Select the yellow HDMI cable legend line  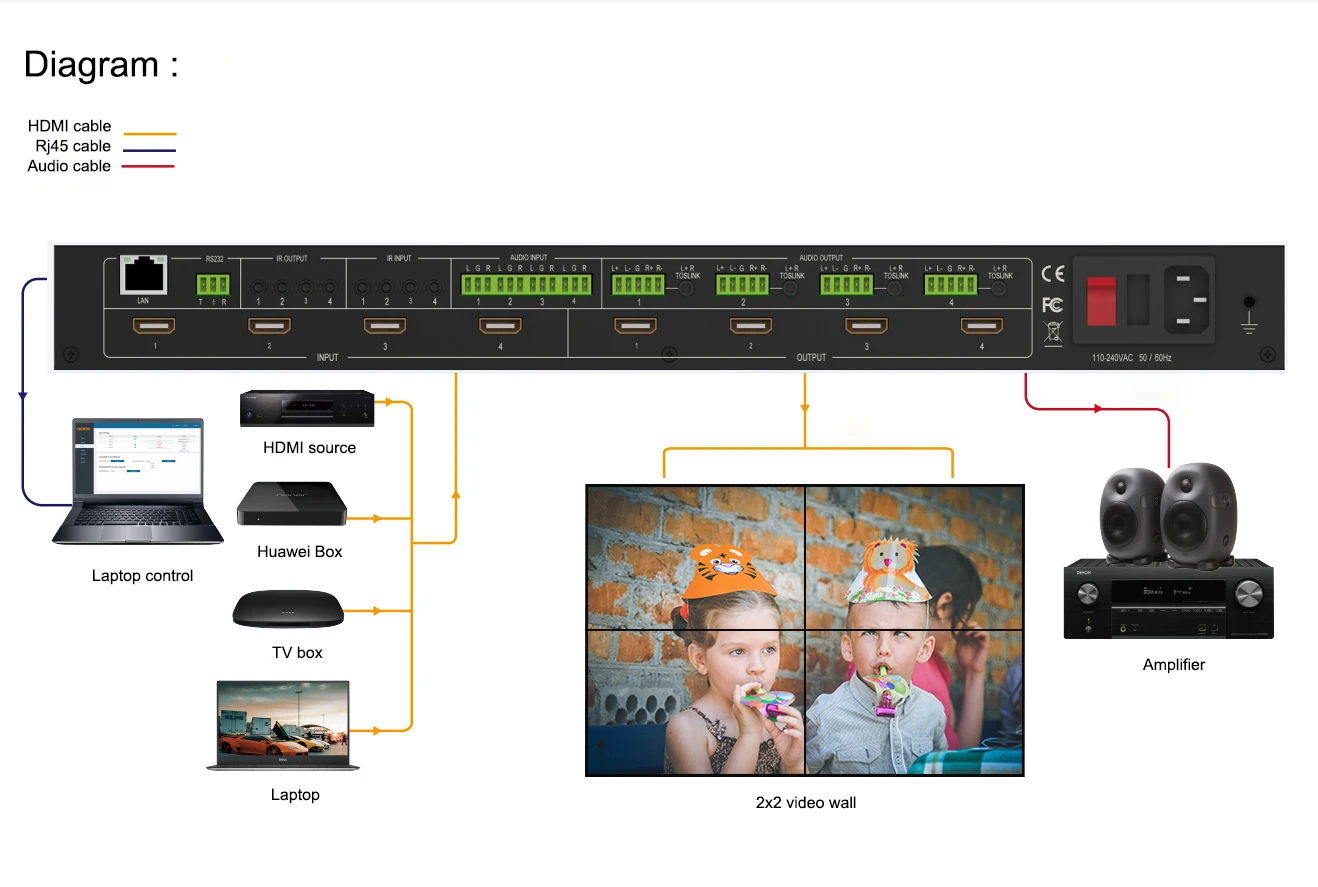(x=150, y=133)
